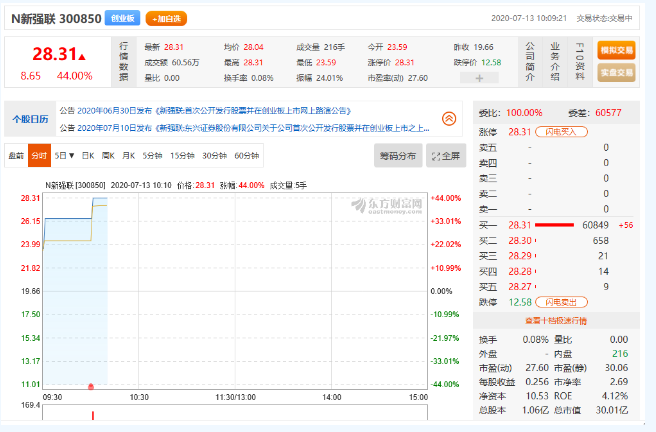Click the 44.00% change percentage under the price
The image size is (656, 432).
[x=74, y=76]
